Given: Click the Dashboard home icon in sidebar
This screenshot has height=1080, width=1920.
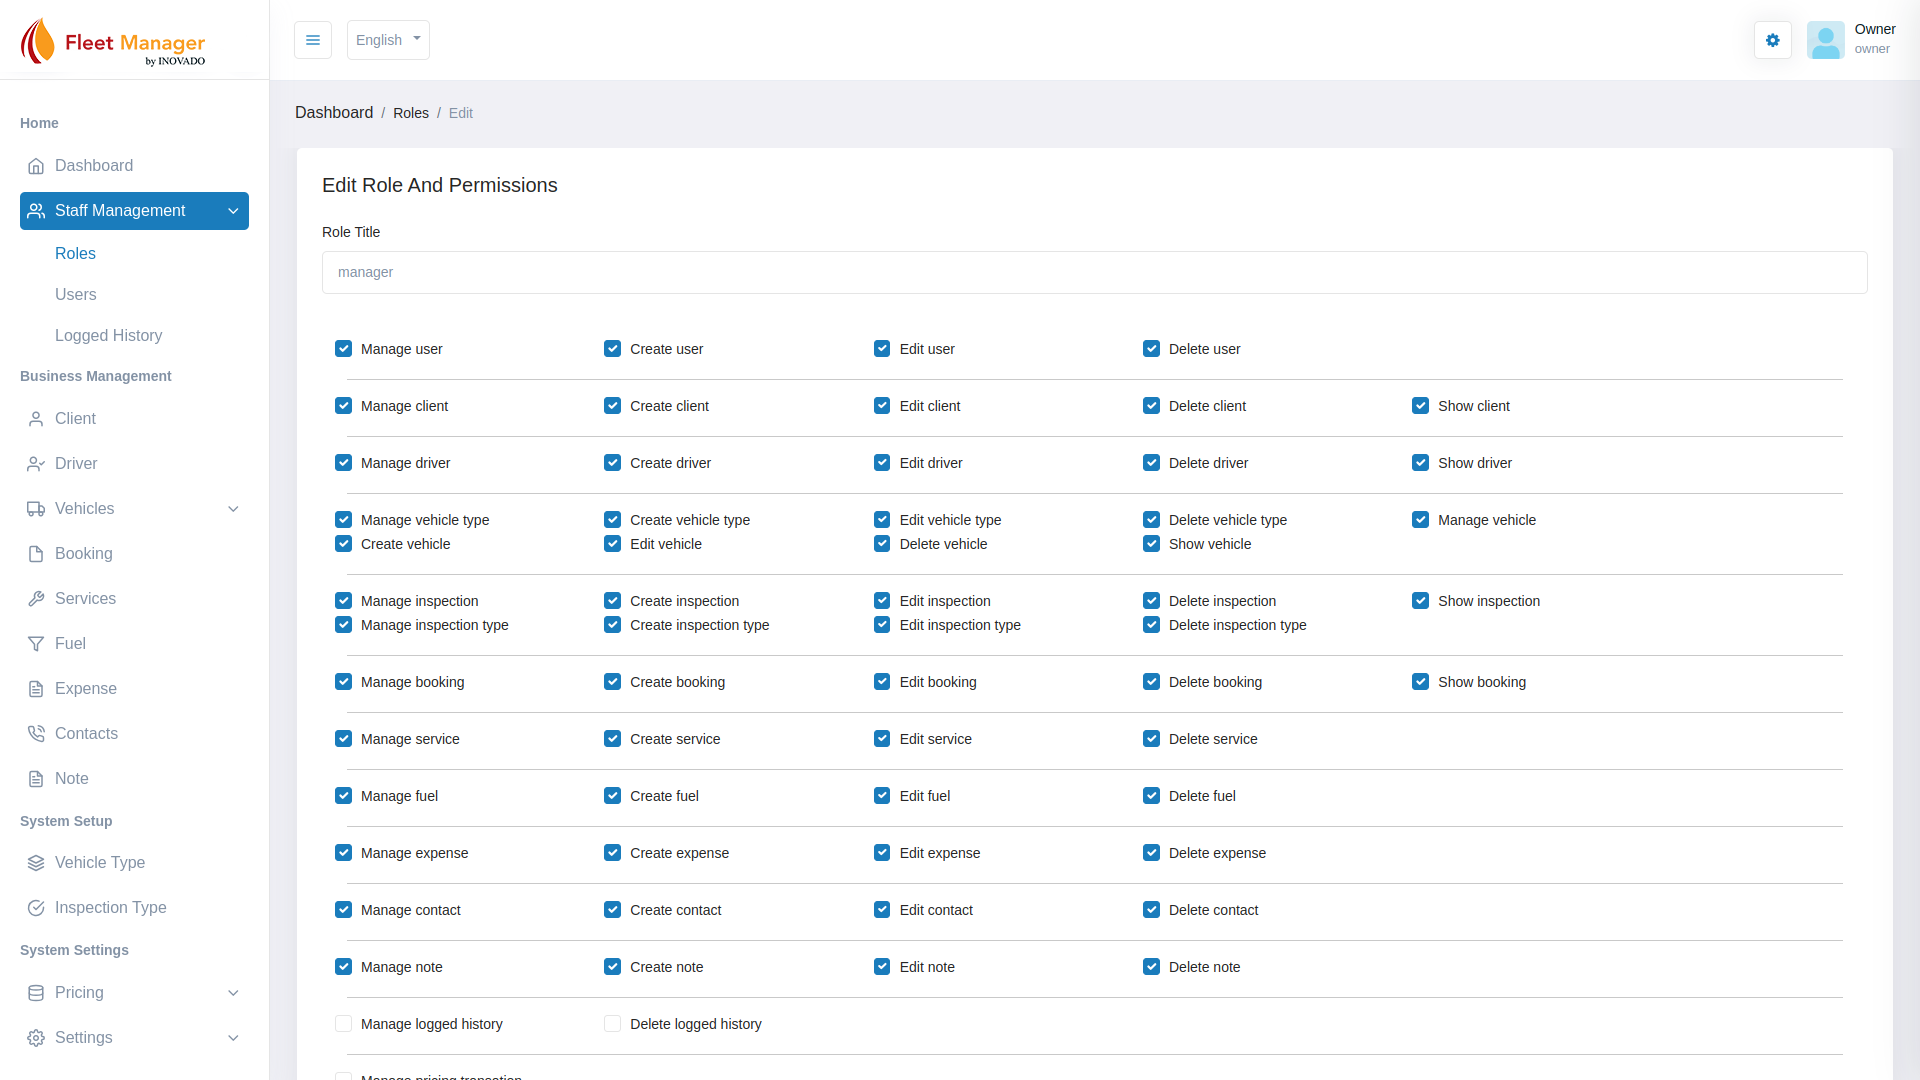Looking at the screenshot, I should (36, 166).
